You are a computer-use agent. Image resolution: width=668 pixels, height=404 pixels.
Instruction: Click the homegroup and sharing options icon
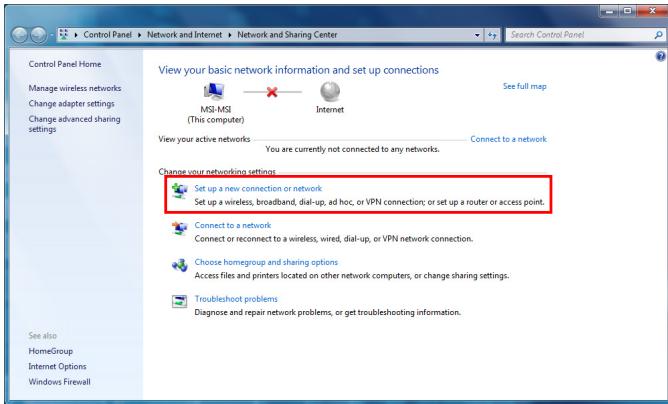179,265
